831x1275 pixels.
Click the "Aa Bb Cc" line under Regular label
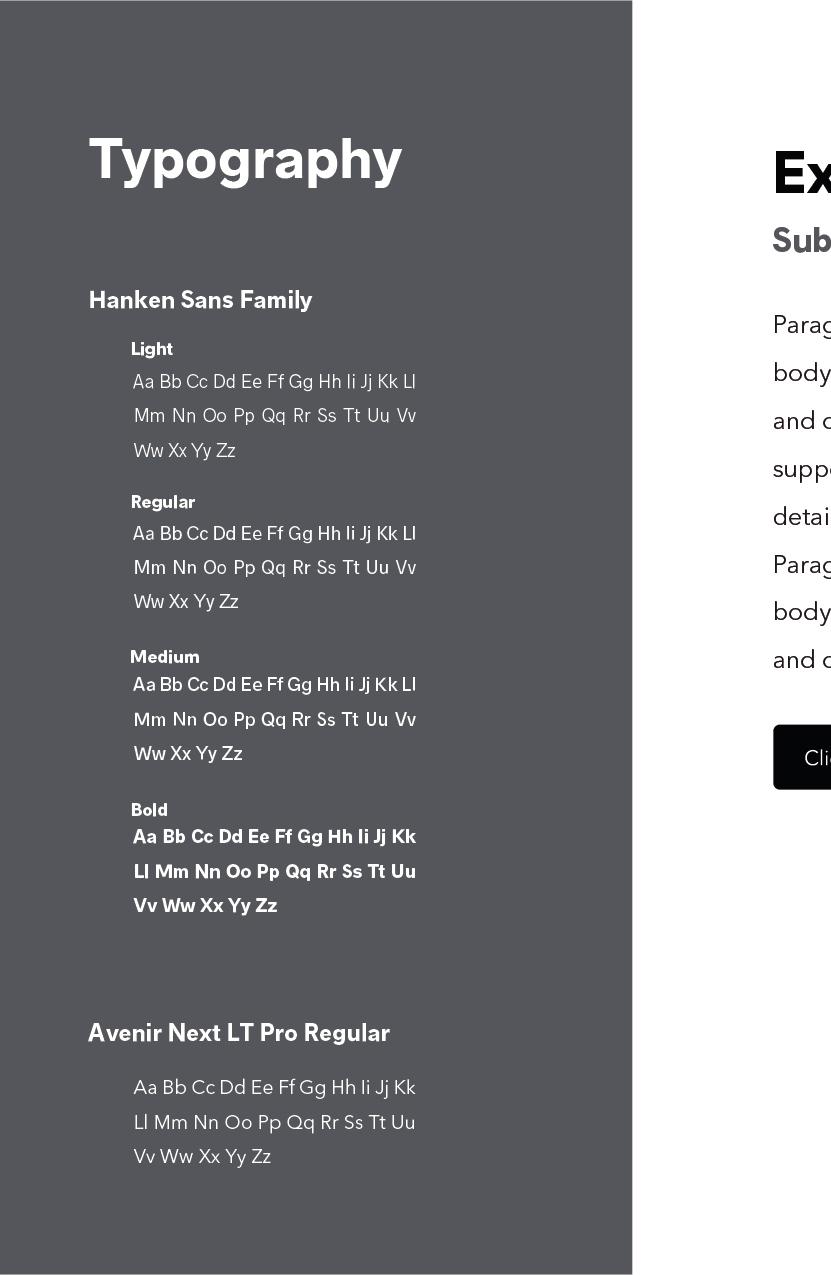[274, 534]
